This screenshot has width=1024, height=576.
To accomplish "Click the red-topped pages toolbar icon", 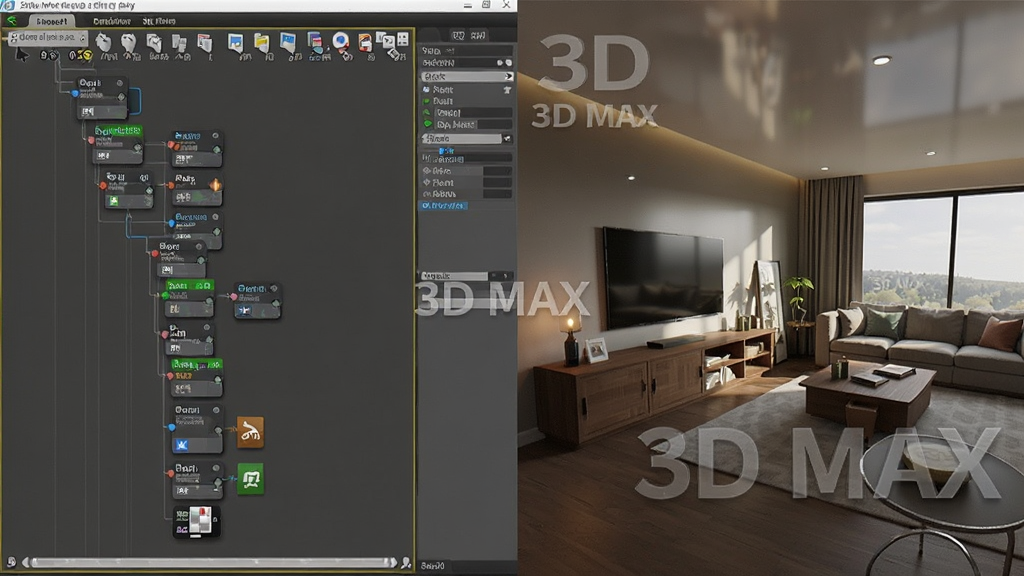I will coord(204,44).
